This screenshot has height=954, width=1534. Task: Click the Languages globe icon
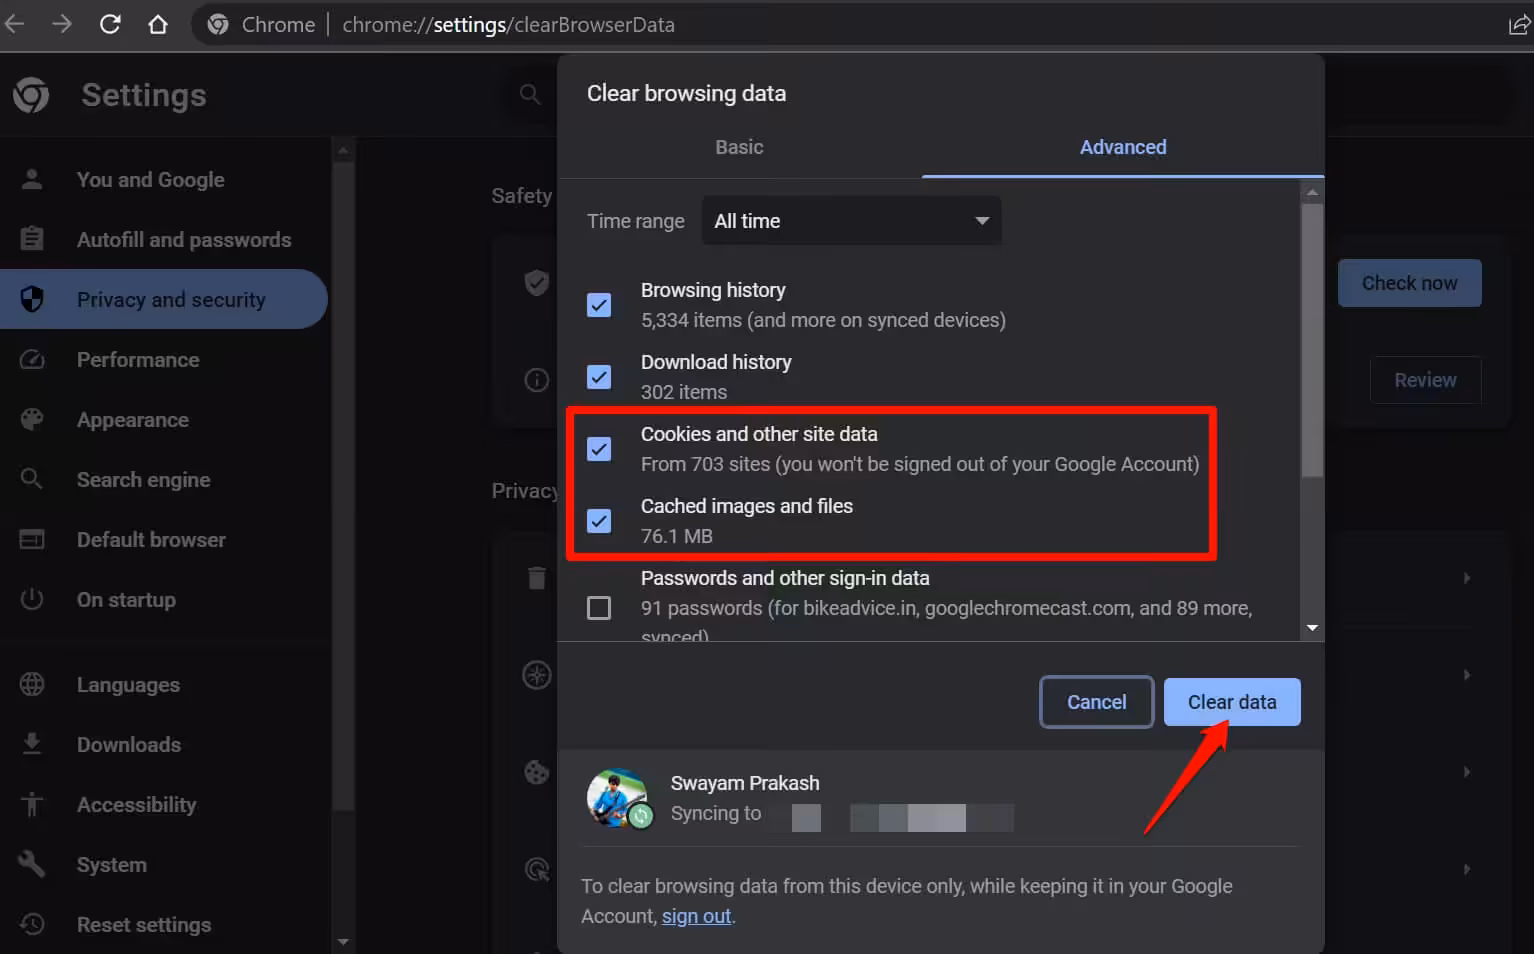click(x=32, y=684)
